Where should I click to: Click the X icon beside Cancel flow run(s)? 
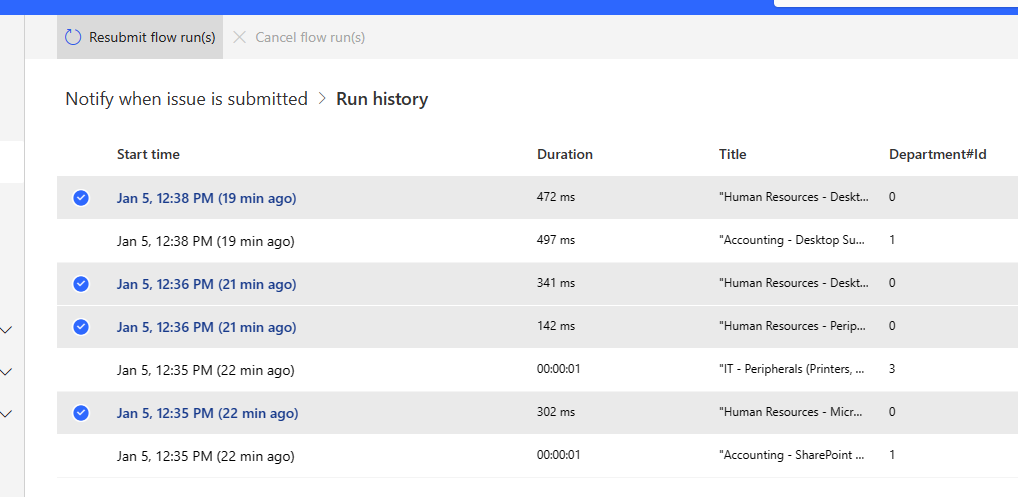click(x=240, y=38)
